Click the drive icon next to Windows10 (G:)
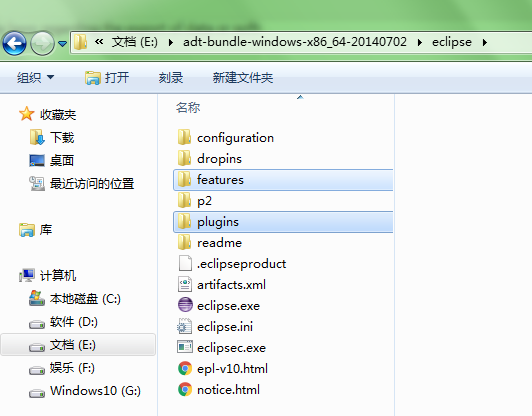This screenshot has width=532, height=416. point(37,393)
